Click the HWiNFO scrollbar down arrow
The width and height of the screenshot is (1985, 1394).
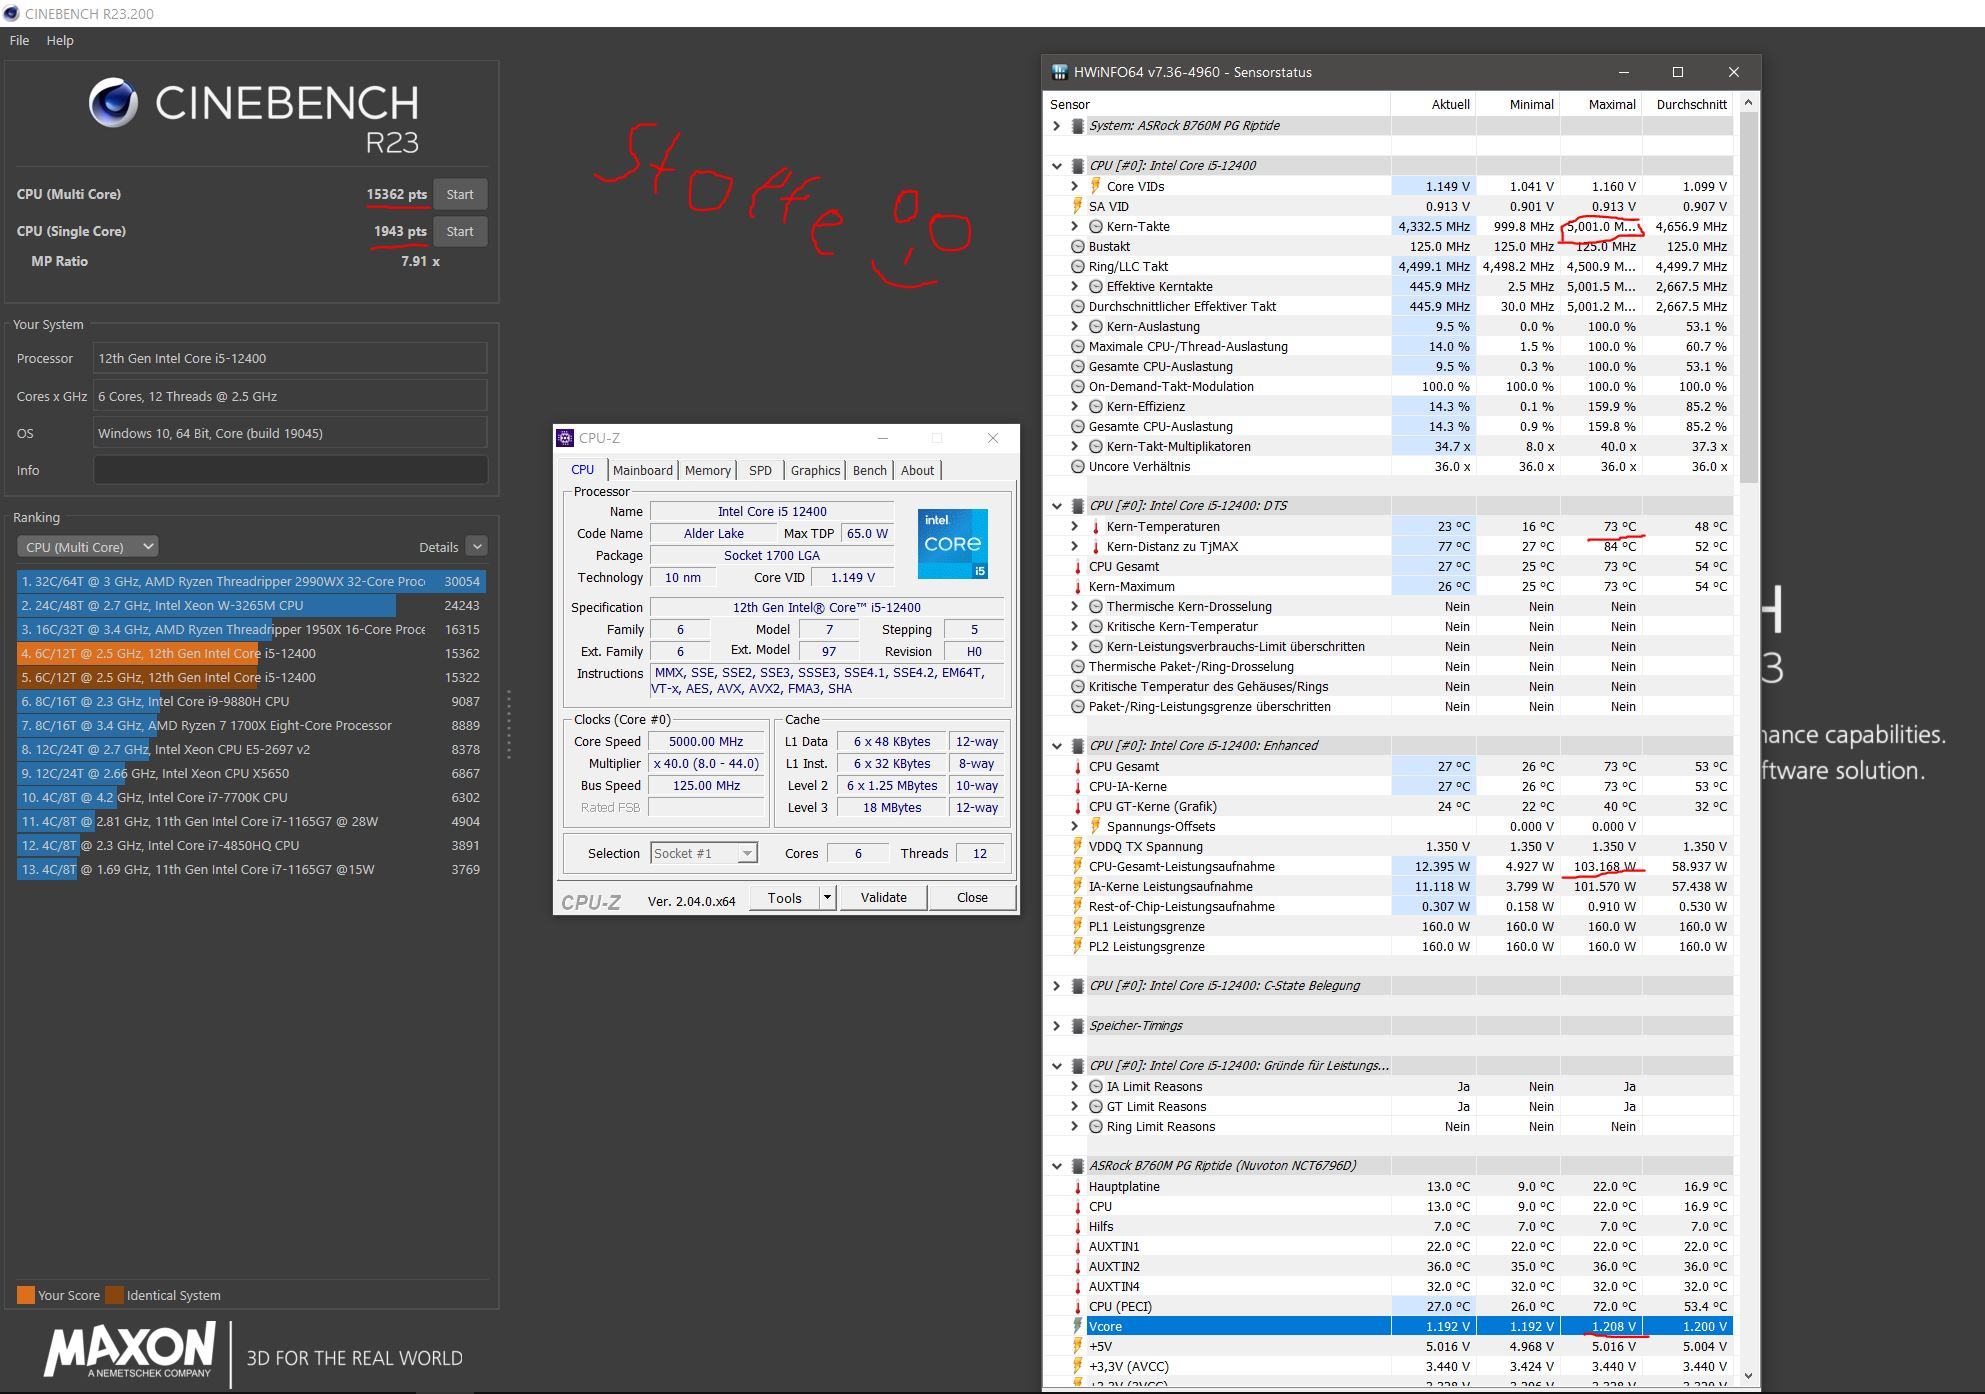tap(1748, 1376)
